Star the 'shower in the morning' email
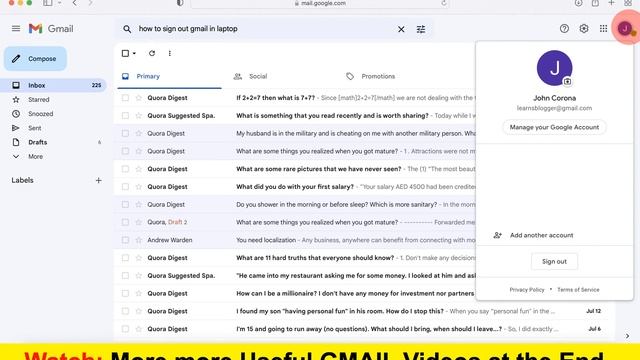640x360 pixels. click(138, 204)
